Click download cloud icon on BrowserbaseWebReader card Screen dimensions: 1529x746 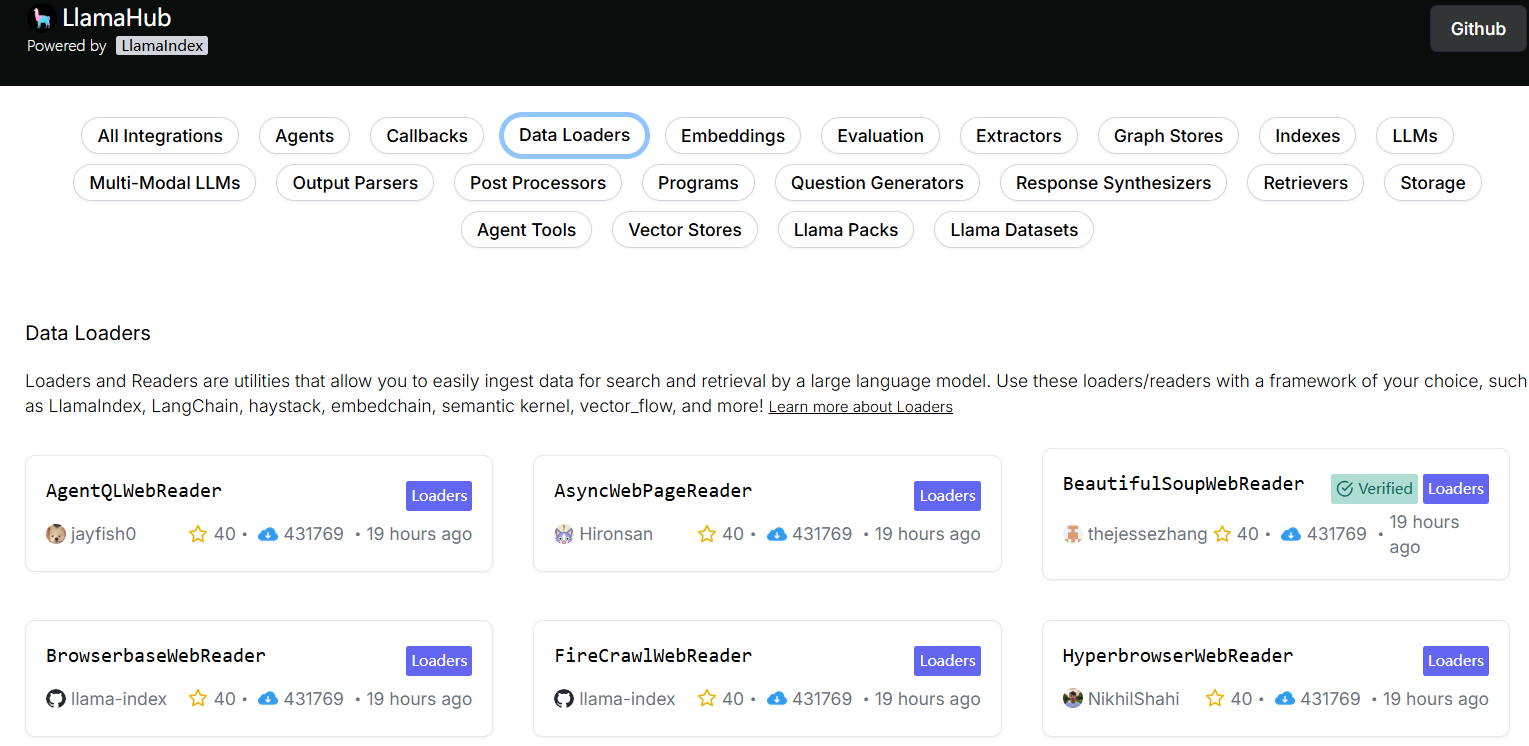pos(268,699)
